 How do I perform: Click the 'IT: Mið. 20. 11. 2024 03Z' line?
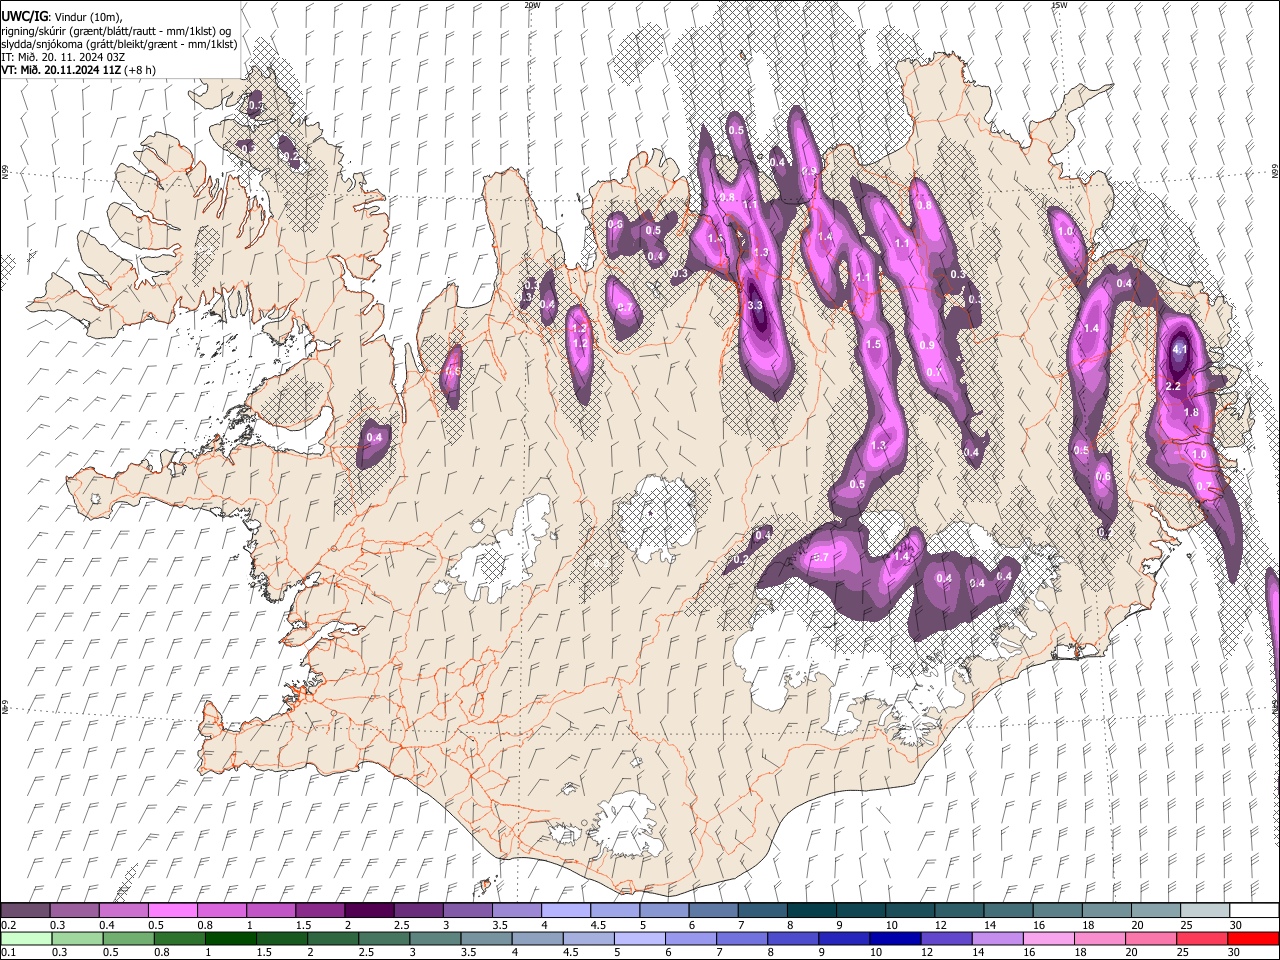pyautogui.click(x=63, y=57)
